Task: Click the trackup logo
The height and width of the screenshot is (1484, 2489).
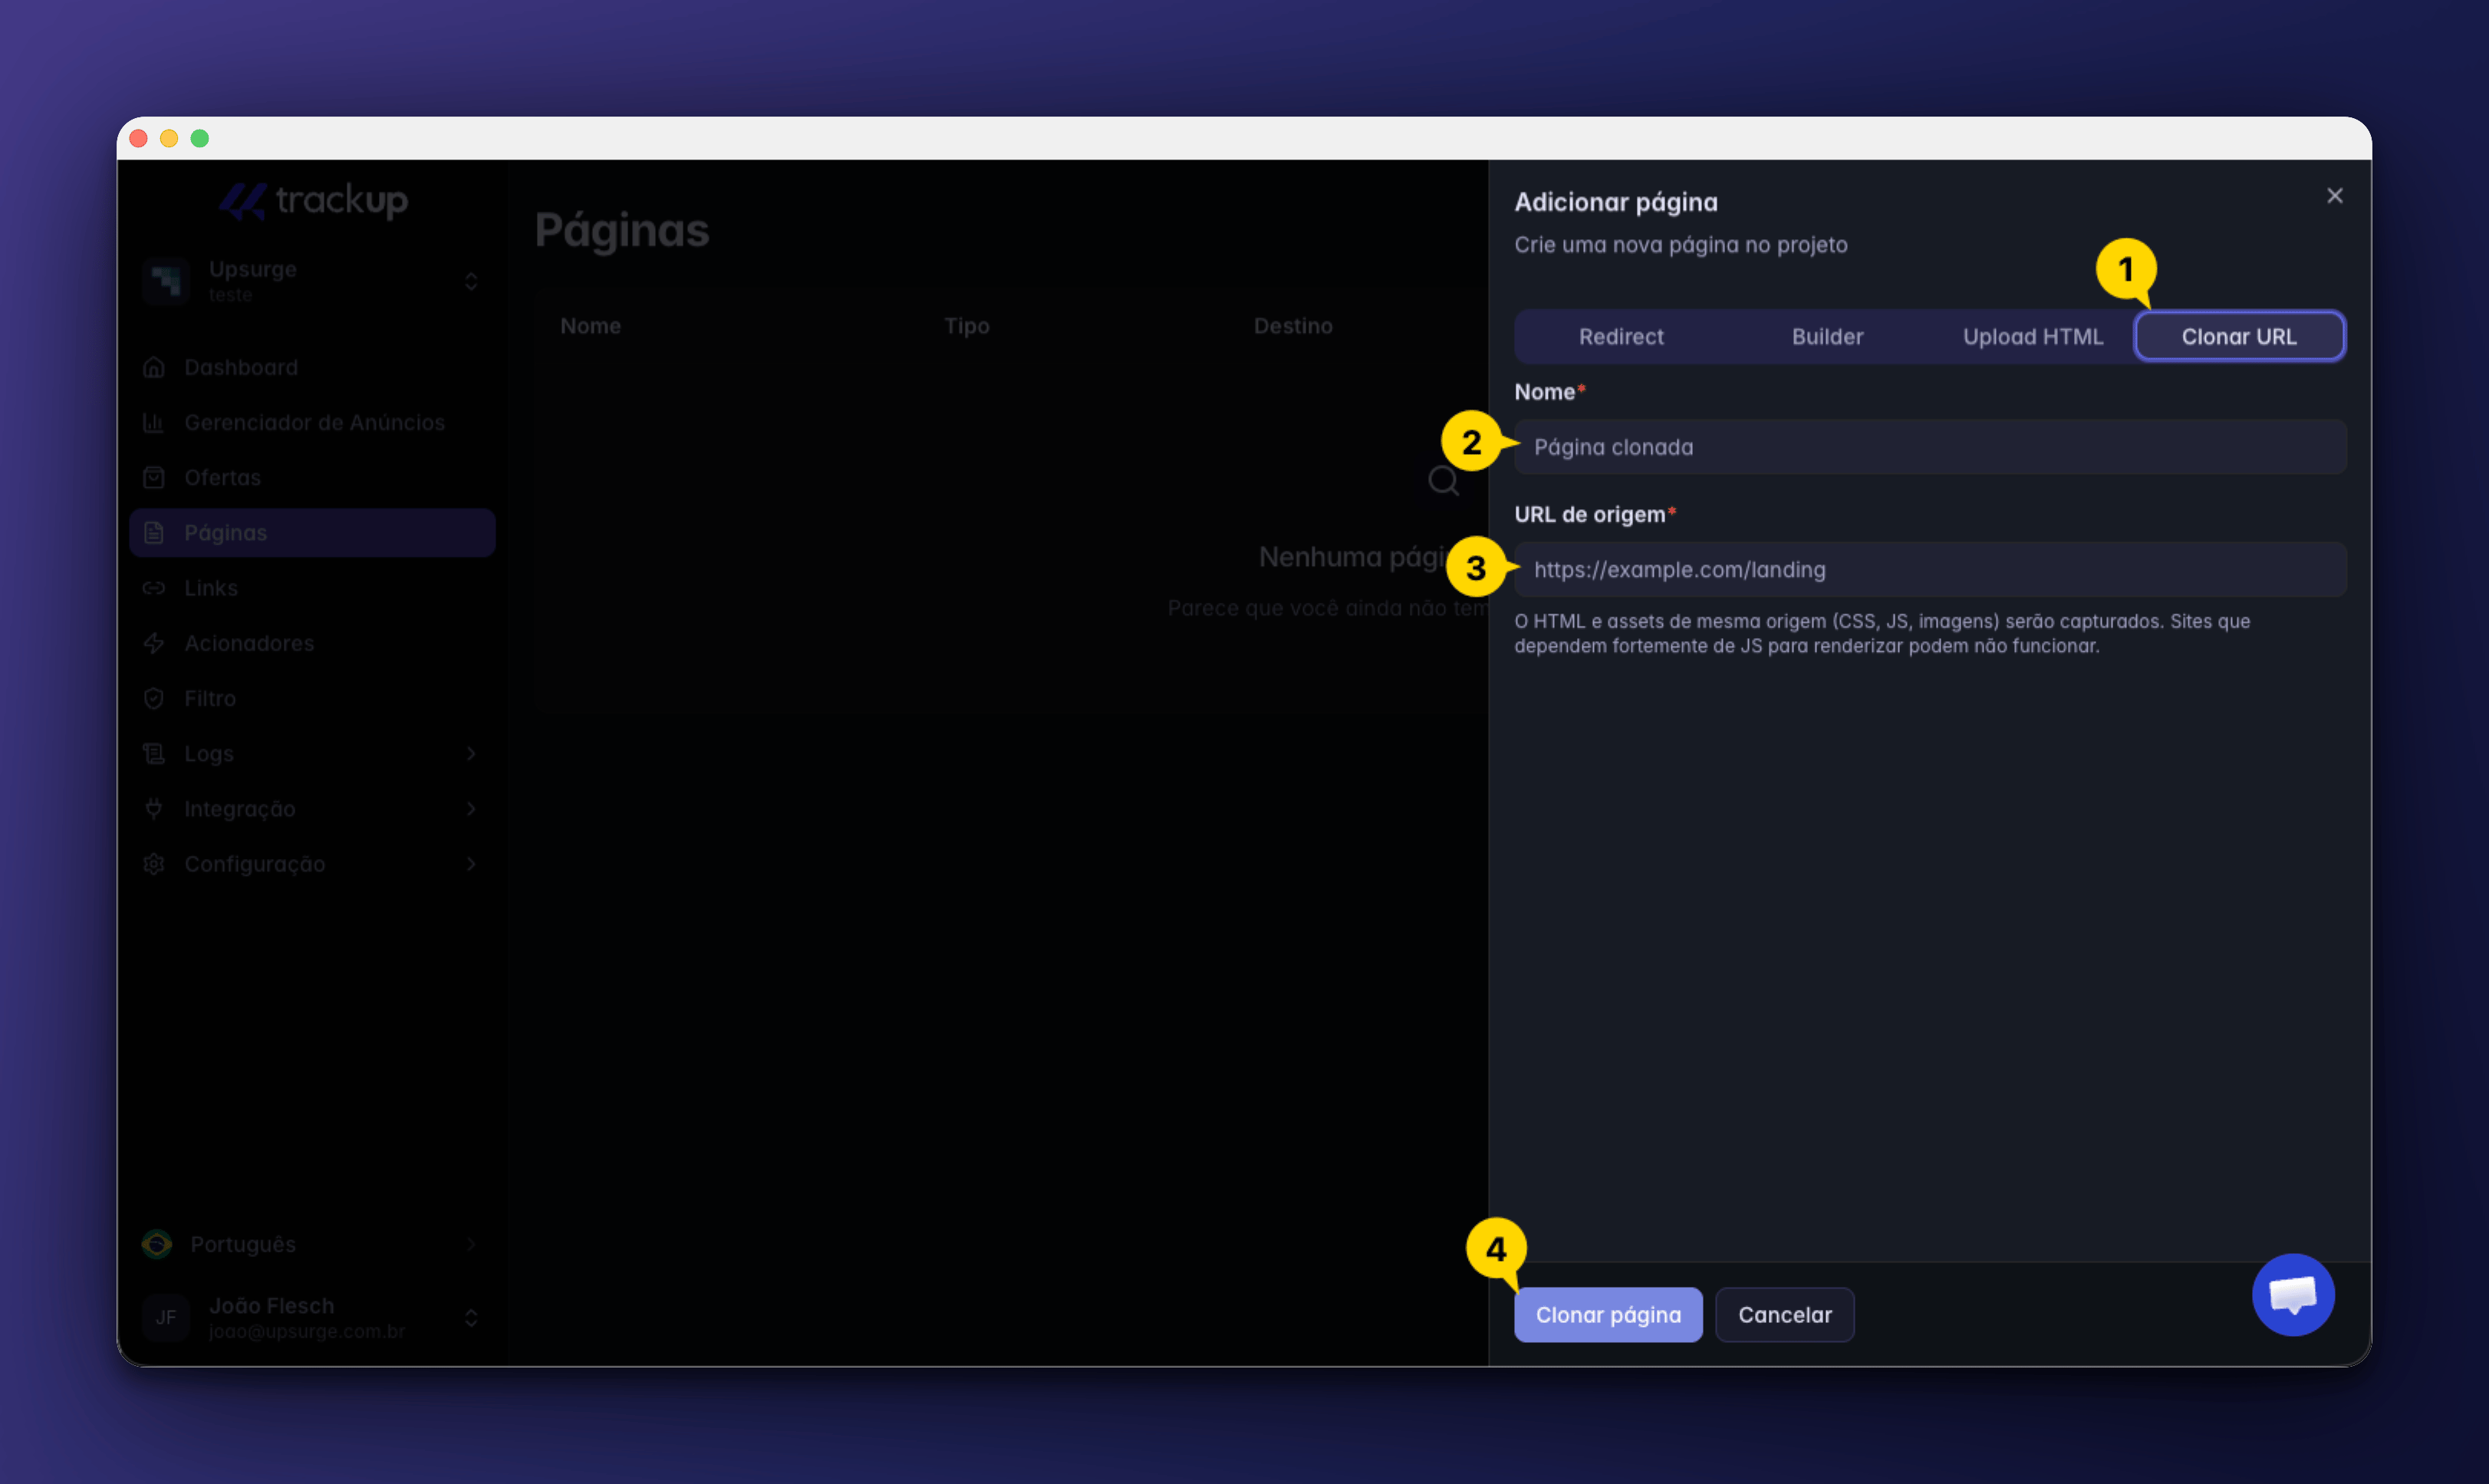Action: (x=313, y=201)
